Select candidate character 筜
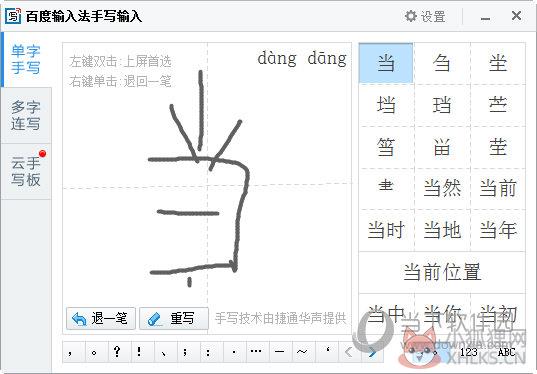 coord(386,147)
